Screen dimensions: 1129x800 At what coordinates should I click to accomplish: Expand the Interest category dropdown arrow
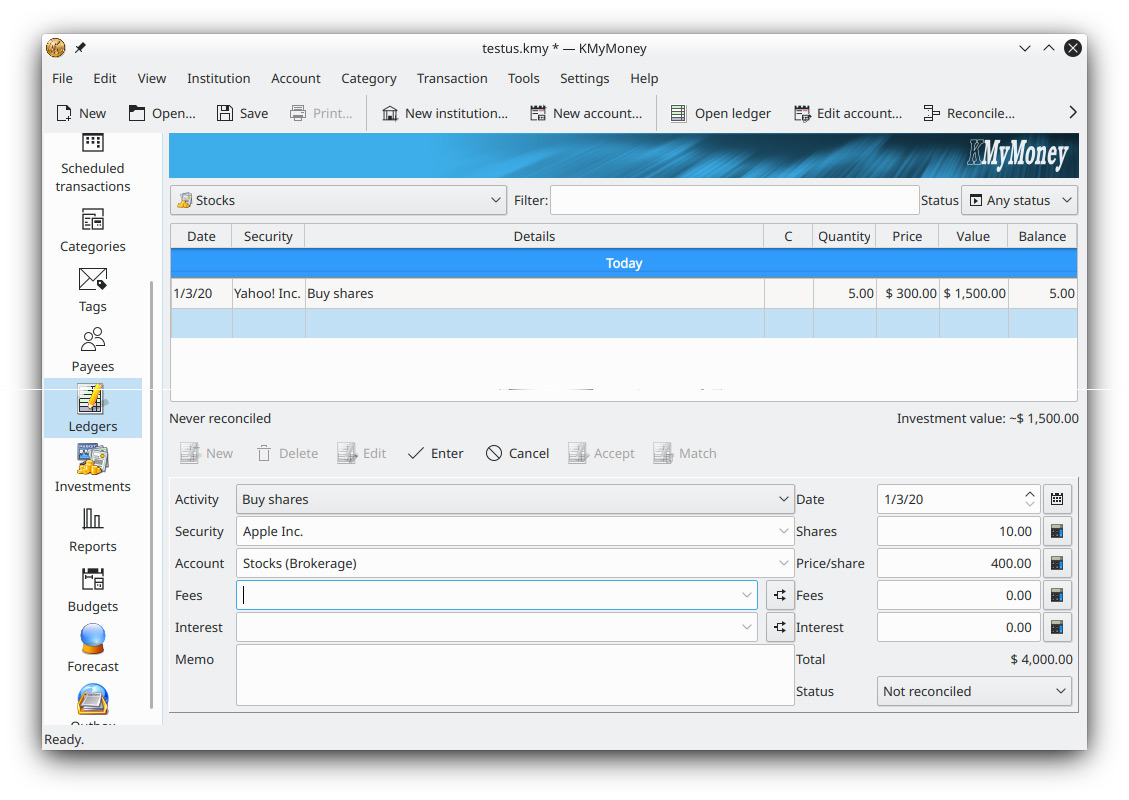[x=747, y=627]
